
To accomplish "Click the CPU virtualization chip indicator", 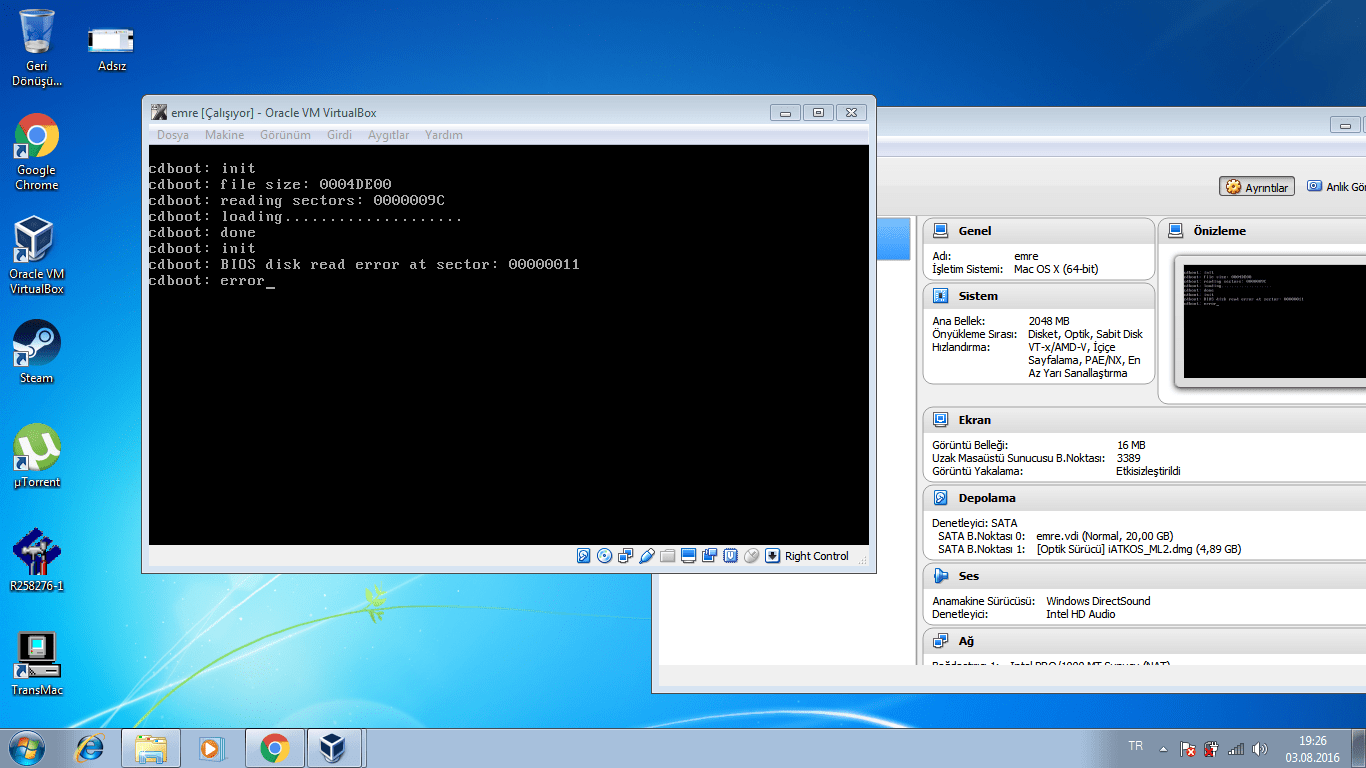I will point(730,556).
